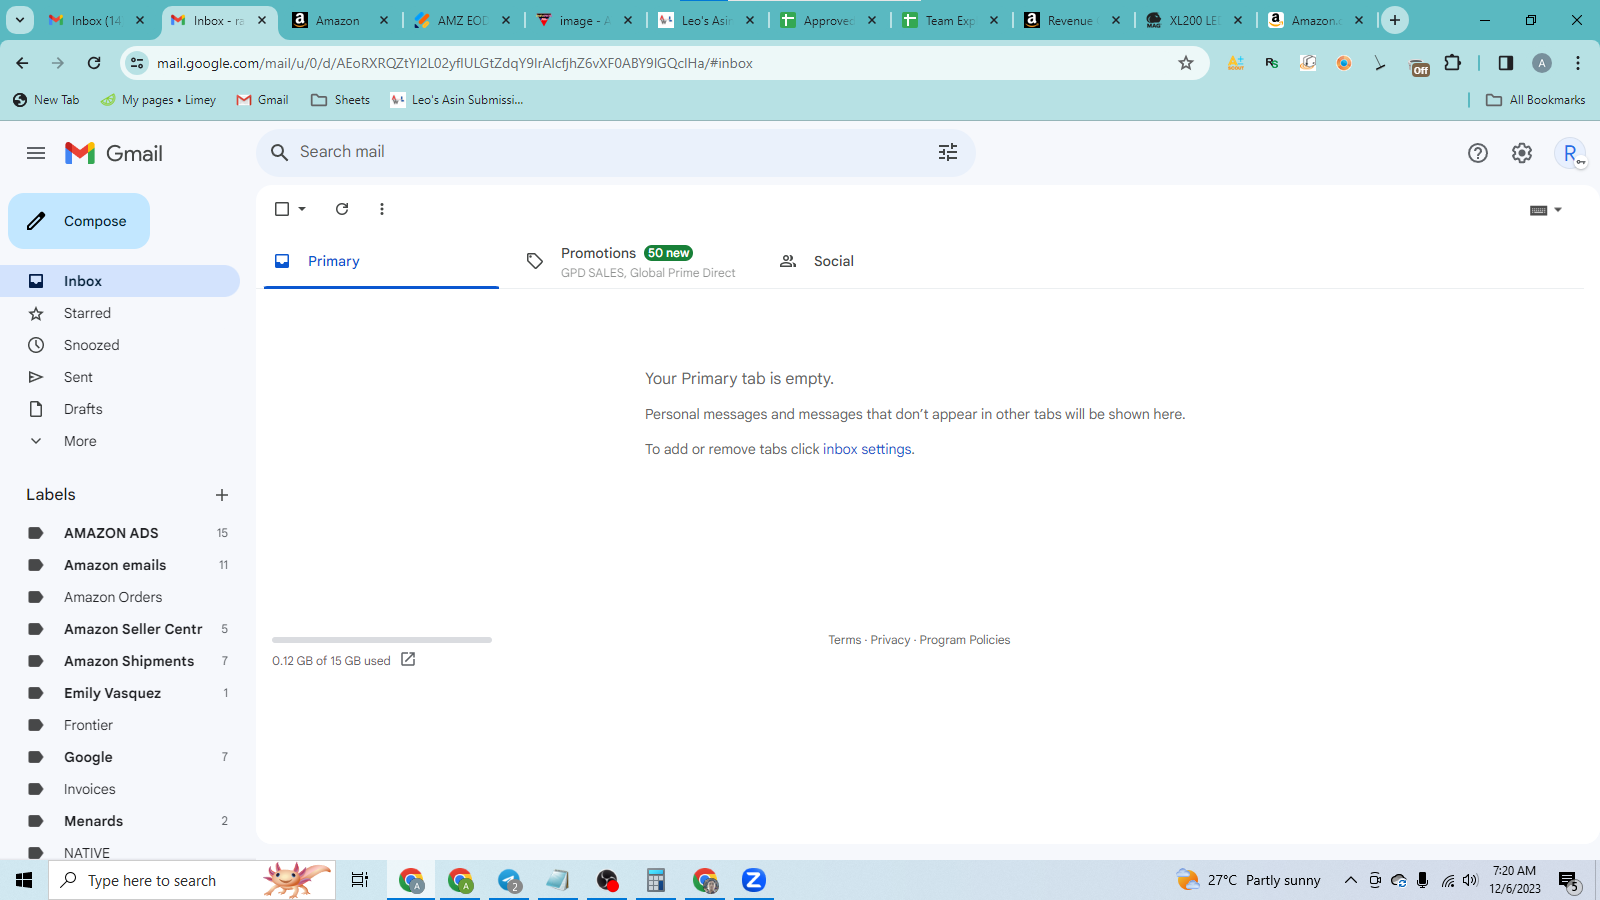Open the Inbox folder
Viewport: 1600px width, 900px height.
[x=120, y=281]
